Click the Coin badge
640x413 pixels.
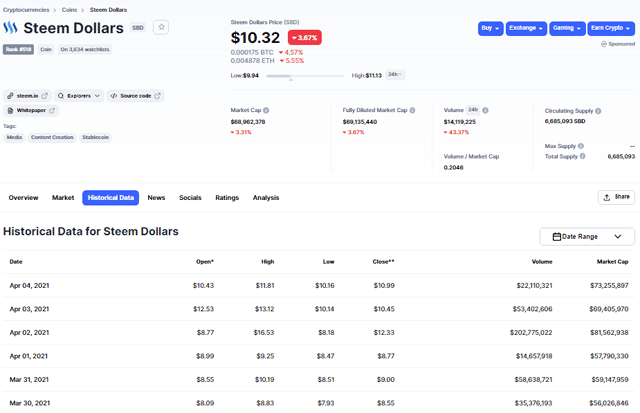pos(46,49)
